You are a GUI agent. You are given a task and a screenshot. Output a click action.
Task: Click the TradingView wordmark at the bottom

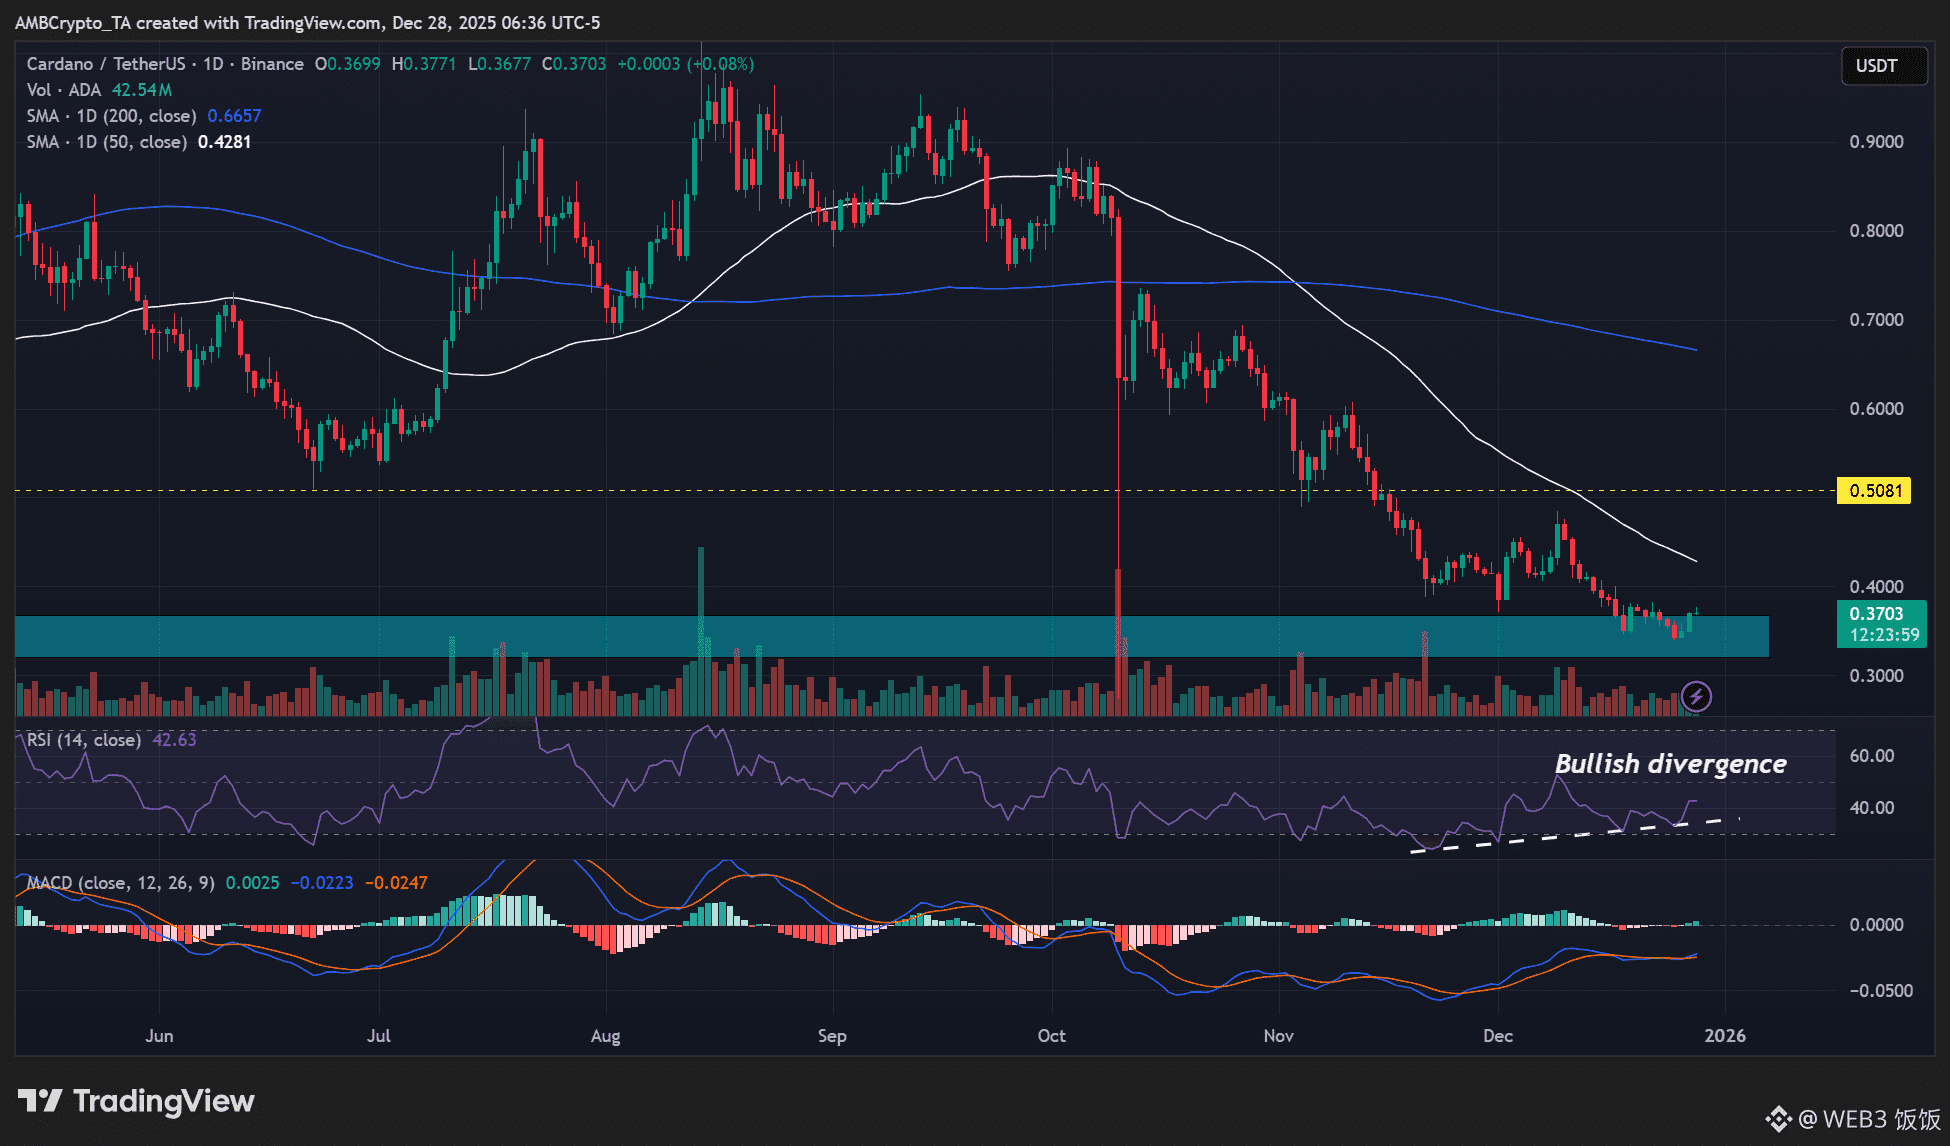(164, 1101)
